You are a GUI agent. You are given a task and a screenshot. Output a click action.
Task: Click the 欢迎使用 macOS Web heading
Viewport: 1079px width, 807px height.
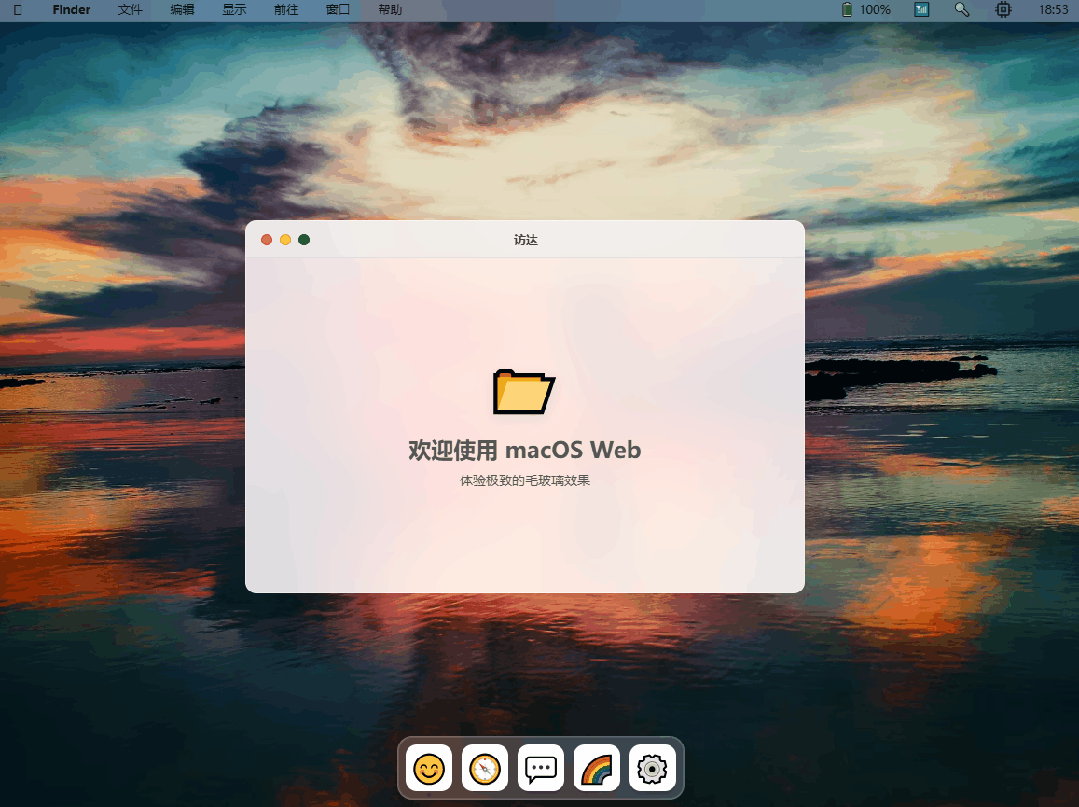pos(524,450)
